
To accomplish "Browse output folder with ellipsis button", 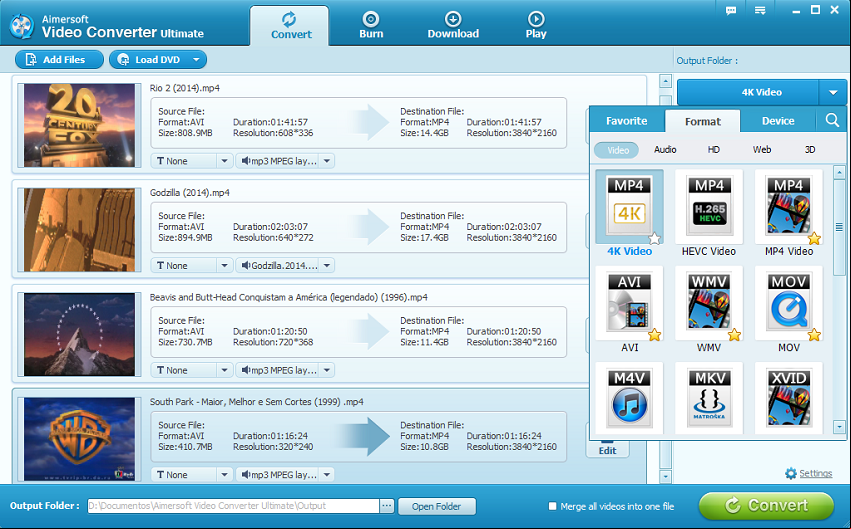I will [386, 506].
